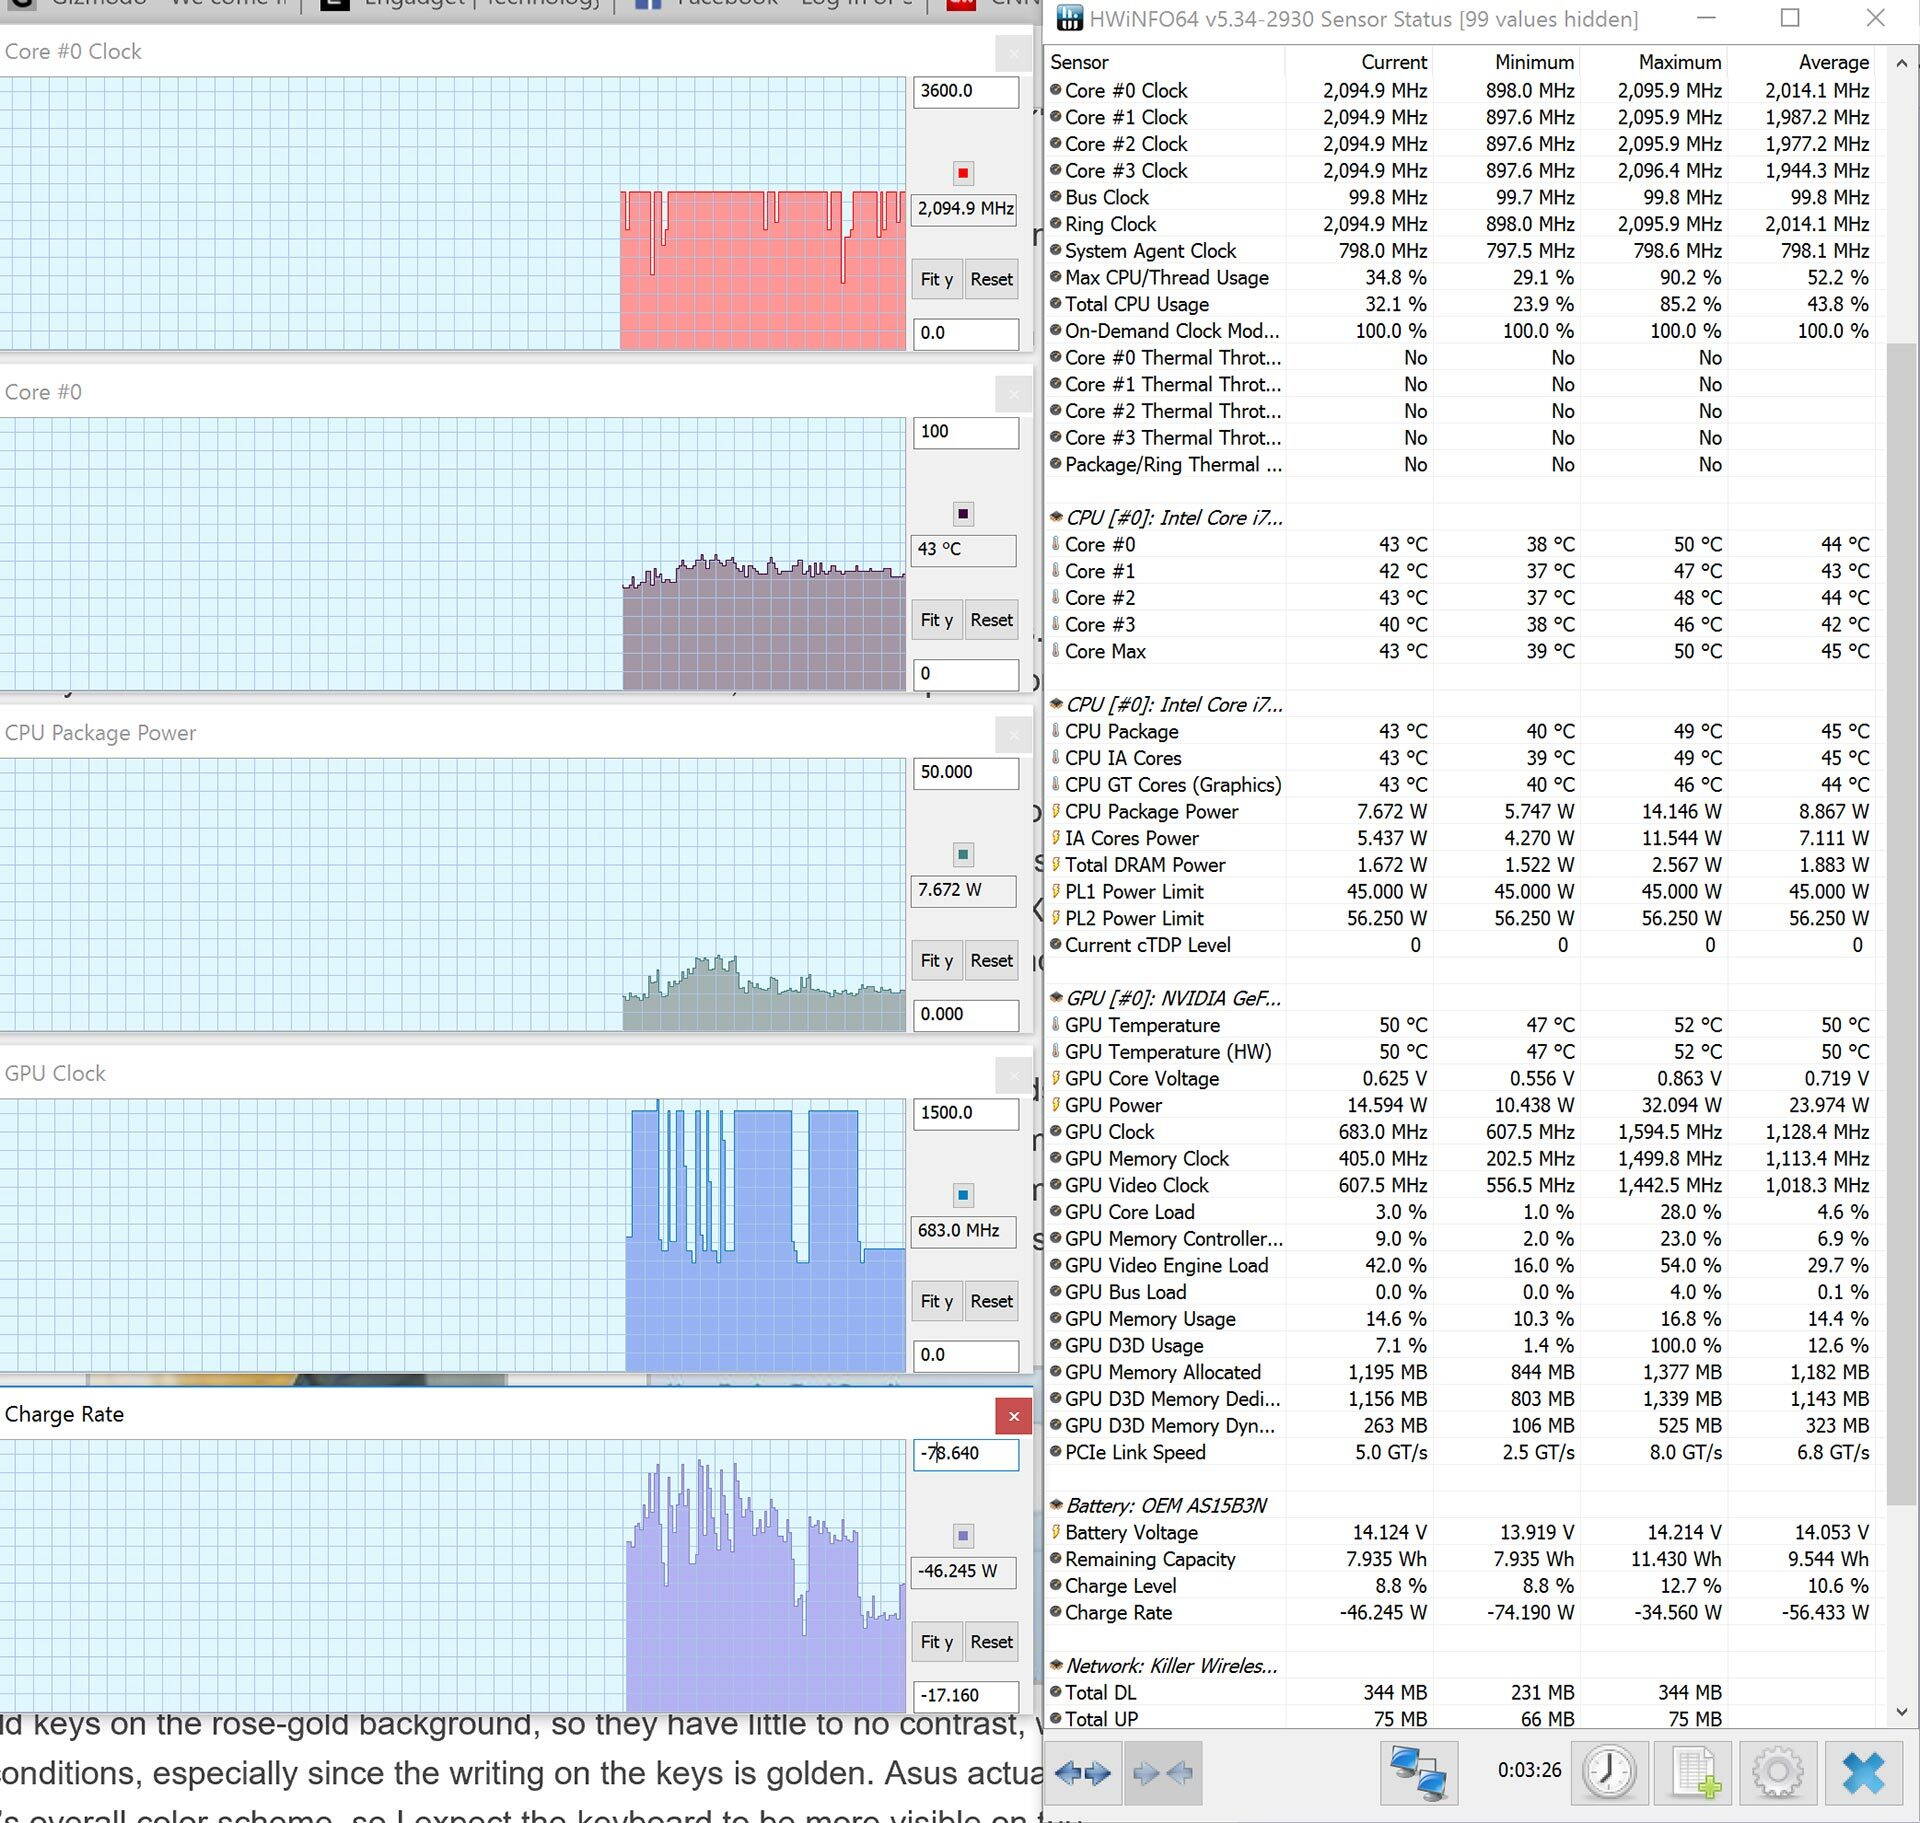Click GPU Clock max field 1500.0
Screen dimensions: 1920x1823
(966, 1113)
